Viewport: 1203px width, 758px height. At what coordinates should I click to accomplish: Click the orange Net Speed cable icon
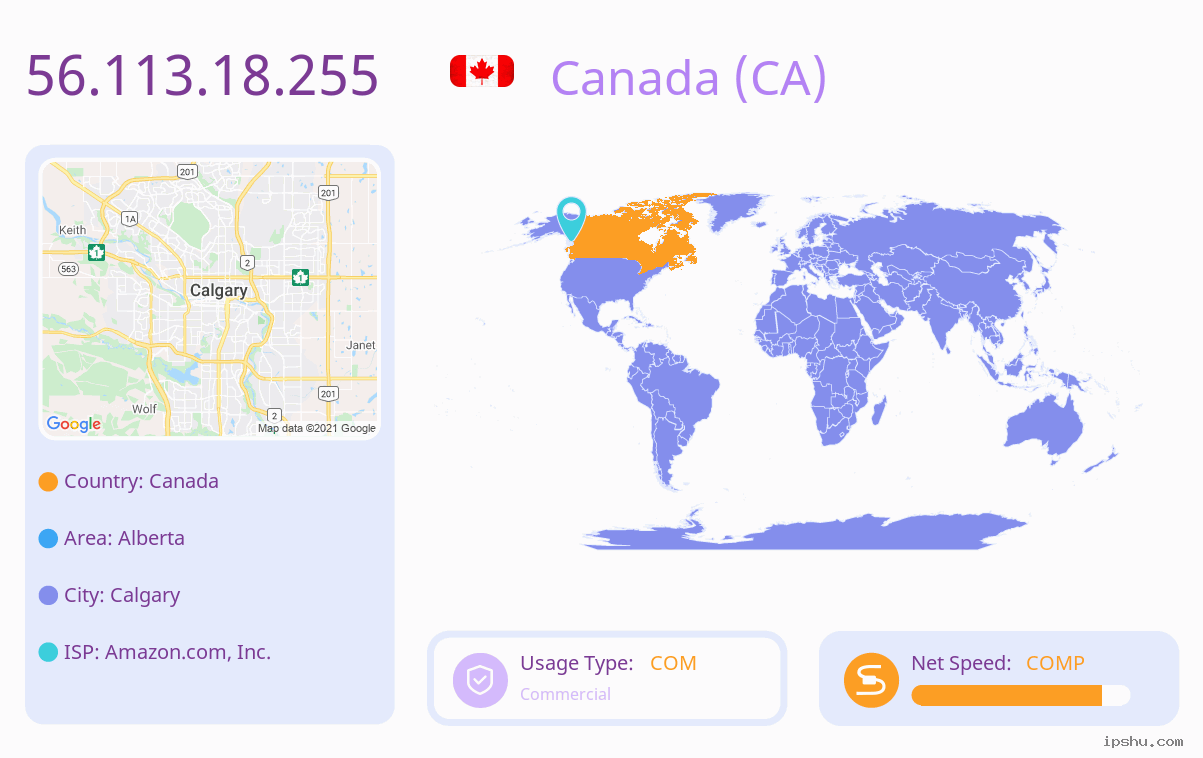coord(871,680)
